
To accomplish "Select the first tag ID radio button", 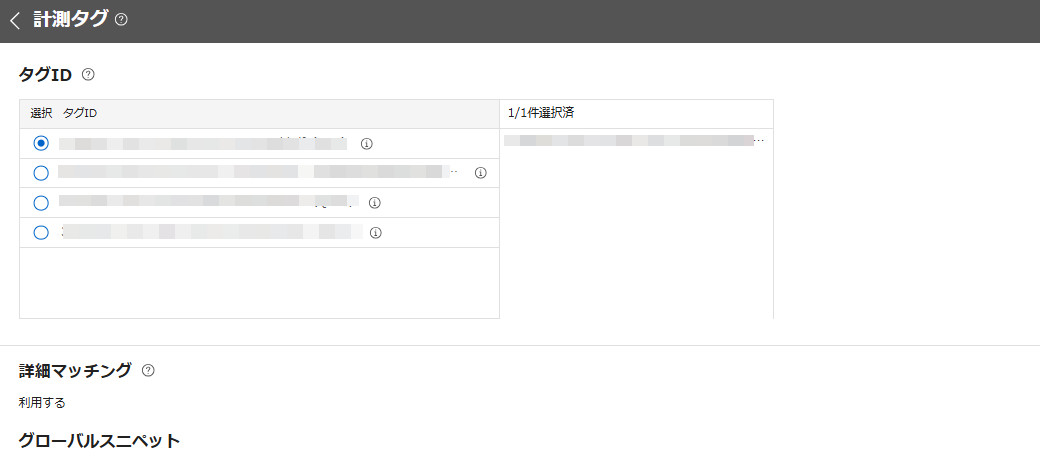I will [x=41, y=143].
